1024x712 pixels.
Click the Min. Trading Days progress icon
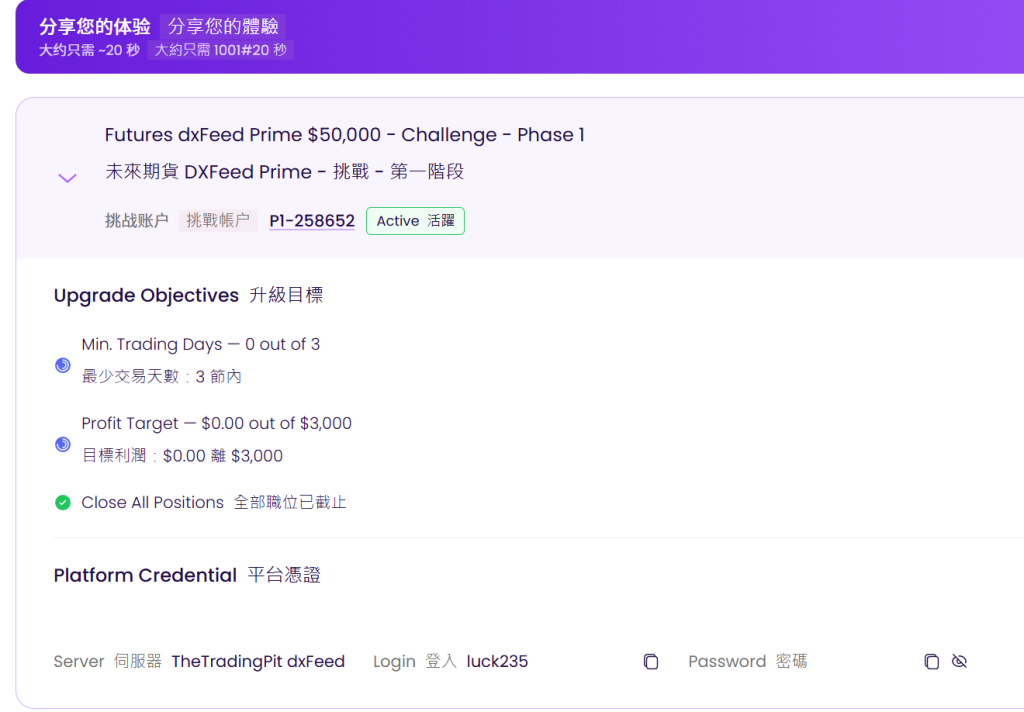[63, 365]
